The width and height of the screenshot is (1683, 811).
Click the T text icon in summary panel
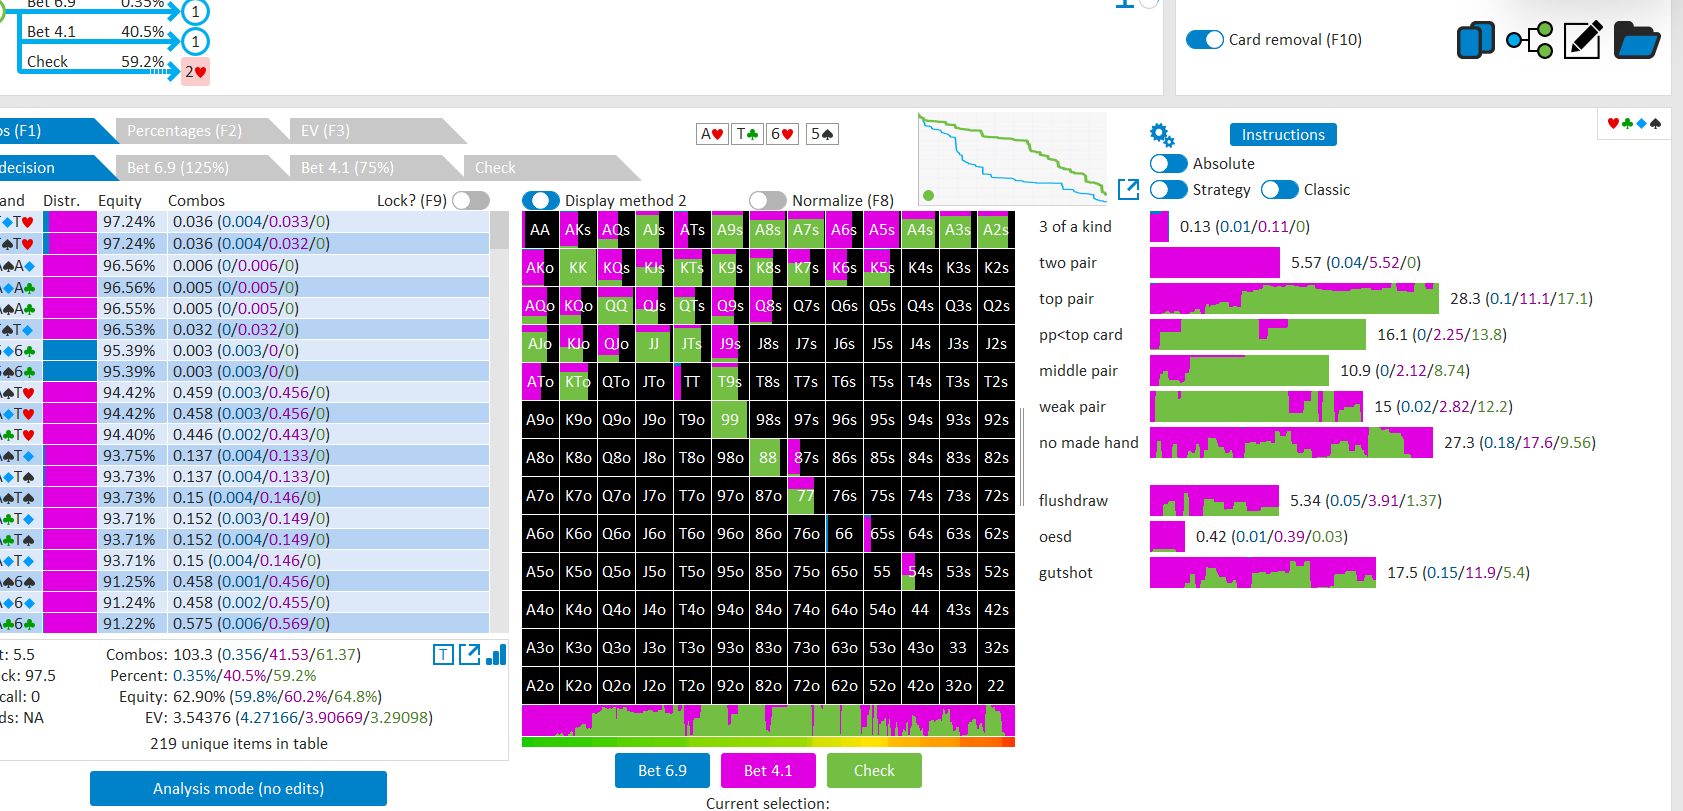click(443, 654)
